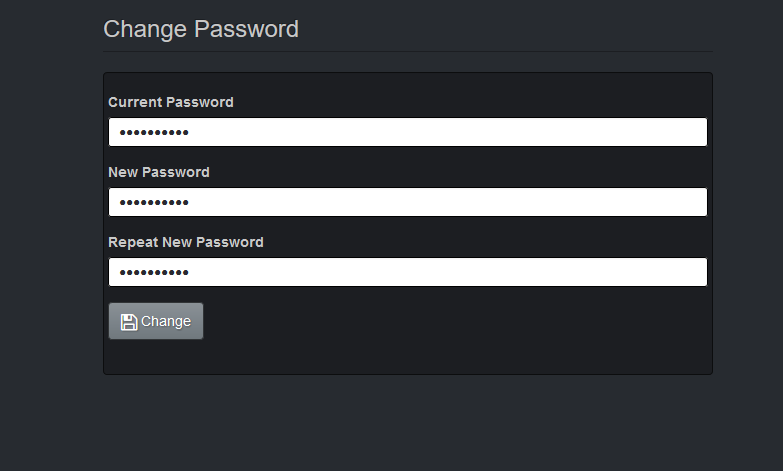Click the Current Password label text

(171, 102)
